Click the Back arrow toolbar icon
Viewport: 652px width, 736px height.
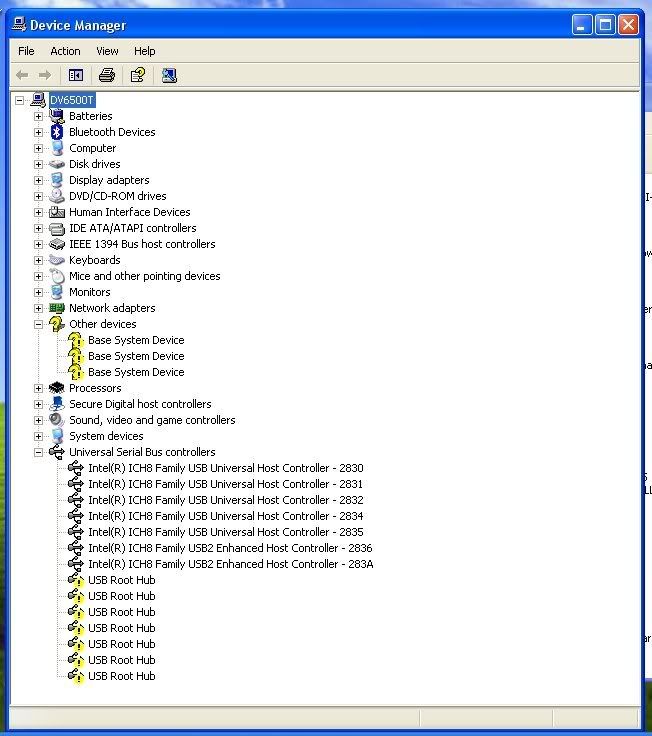(22, 75)
